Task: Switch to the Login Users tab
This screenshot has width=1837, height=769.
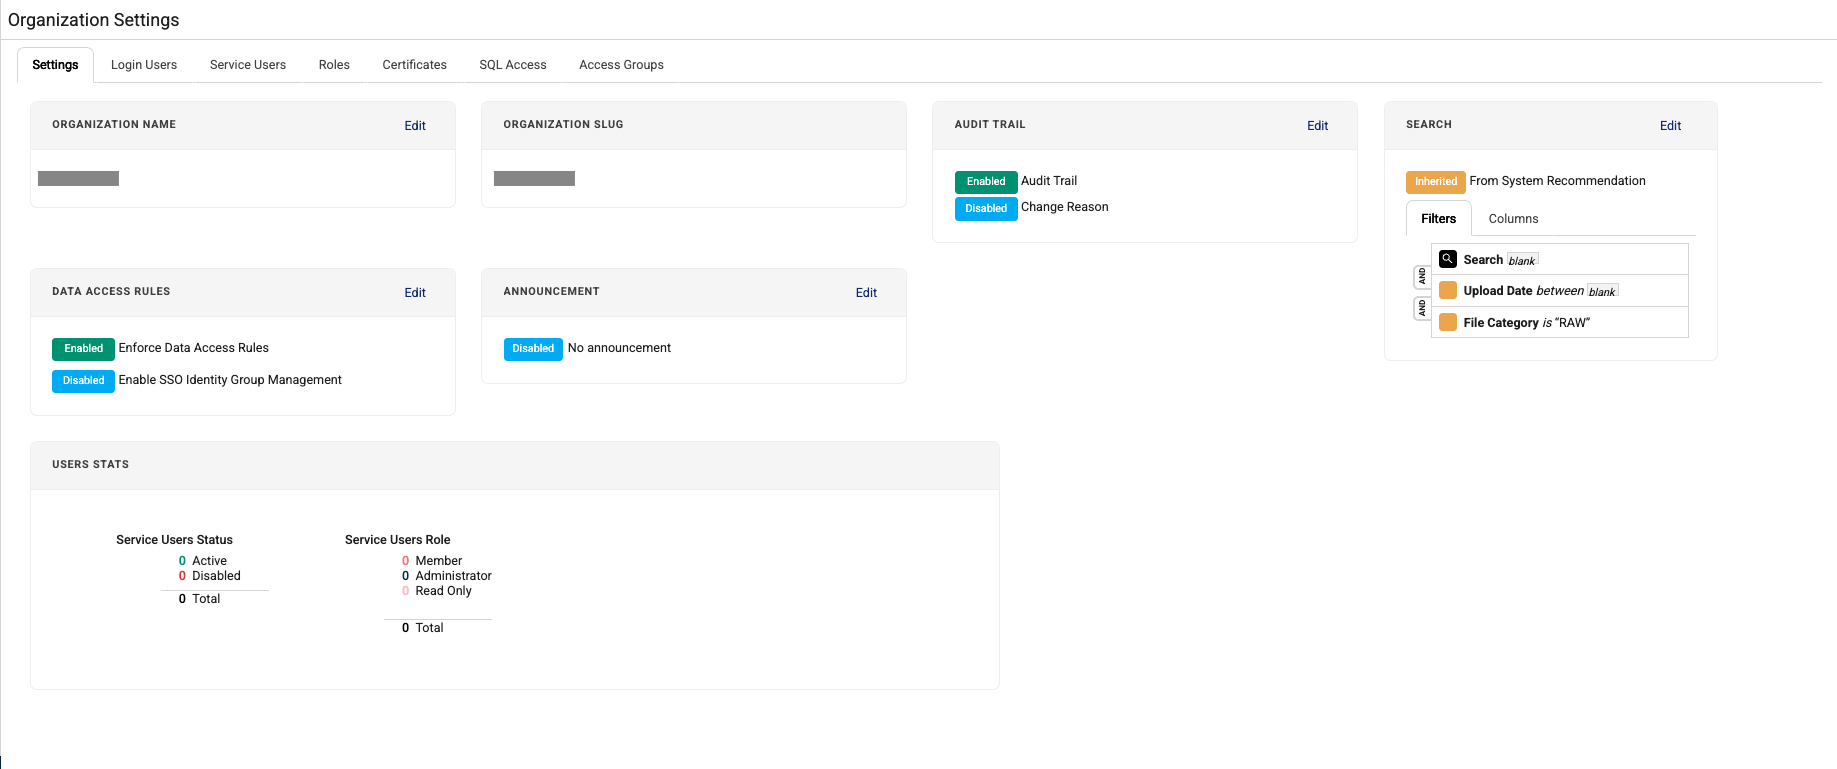Action: click(x=144, y=65)
